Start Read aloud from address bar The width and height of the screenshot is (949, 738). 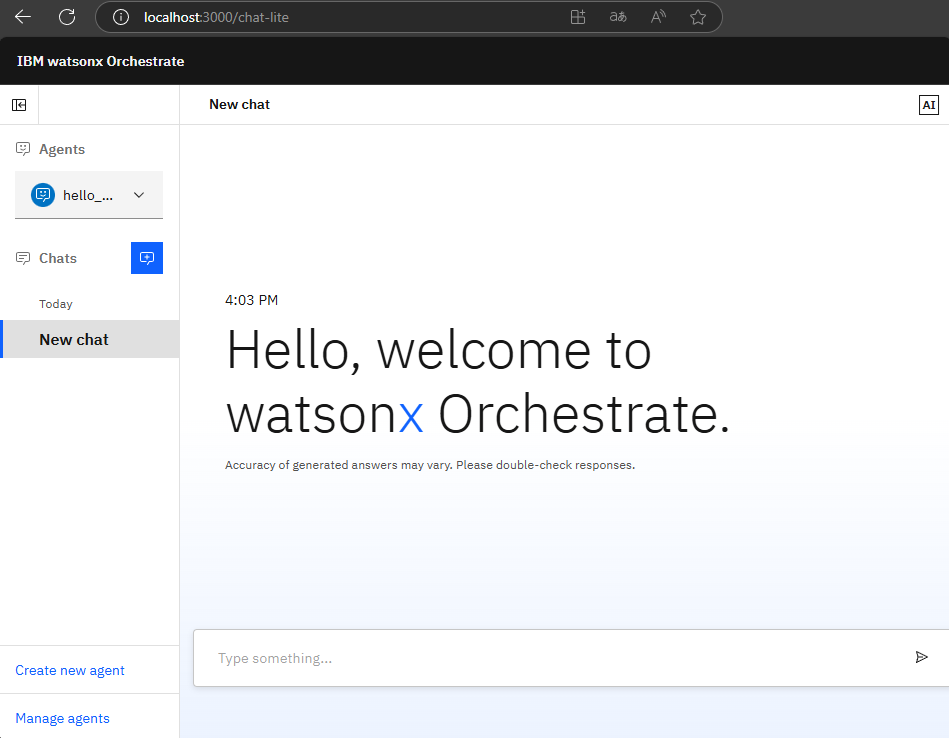point(658,17)
